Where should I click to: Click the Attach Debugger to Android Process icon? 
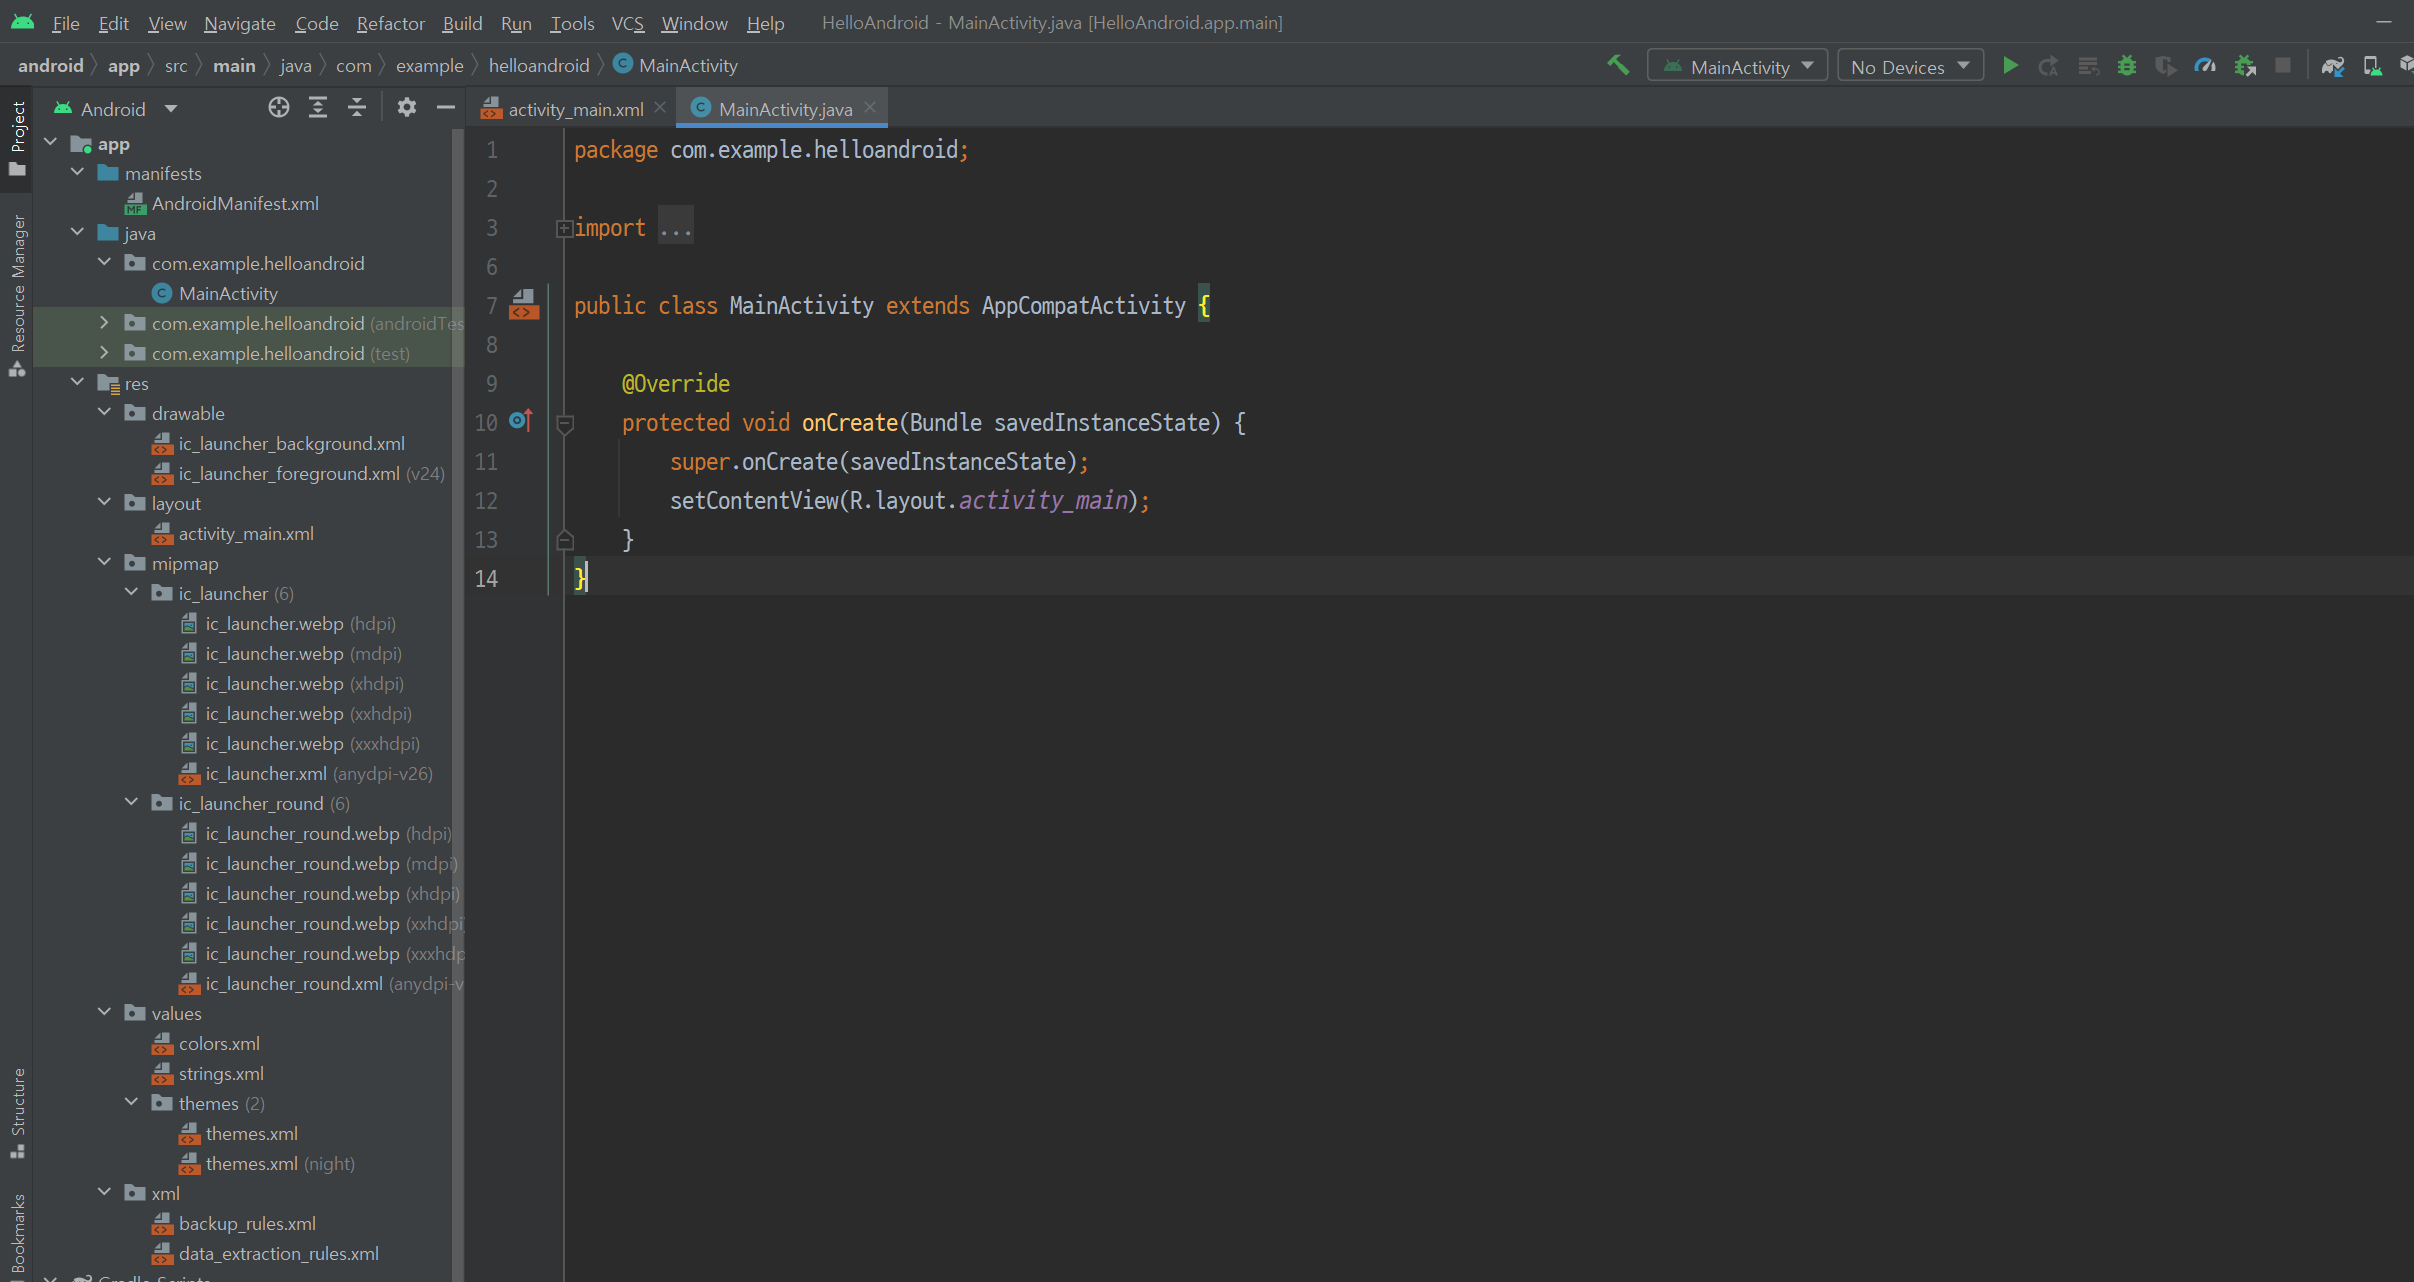click(x=2245, y=66)
